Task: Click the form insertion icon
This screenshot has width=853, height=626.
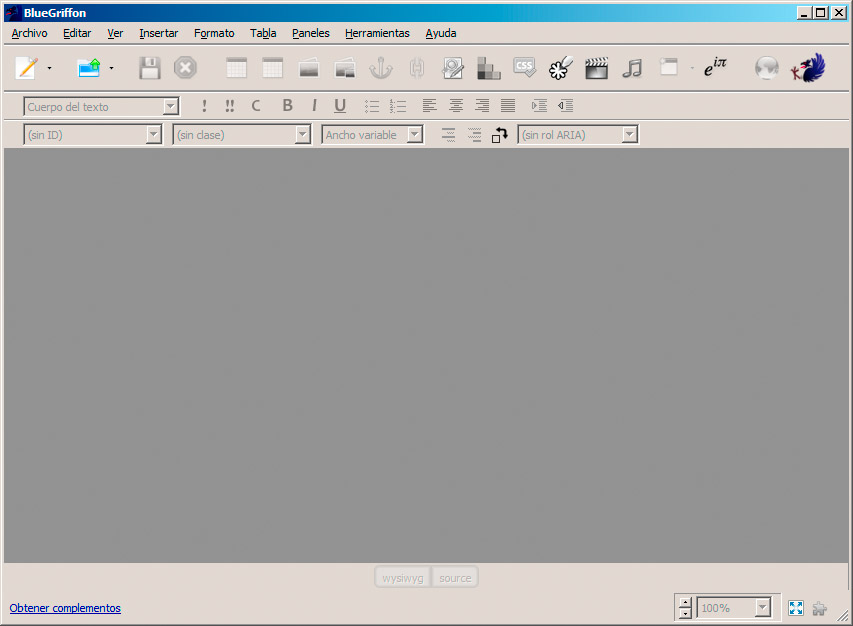Action: coord(453,69)
